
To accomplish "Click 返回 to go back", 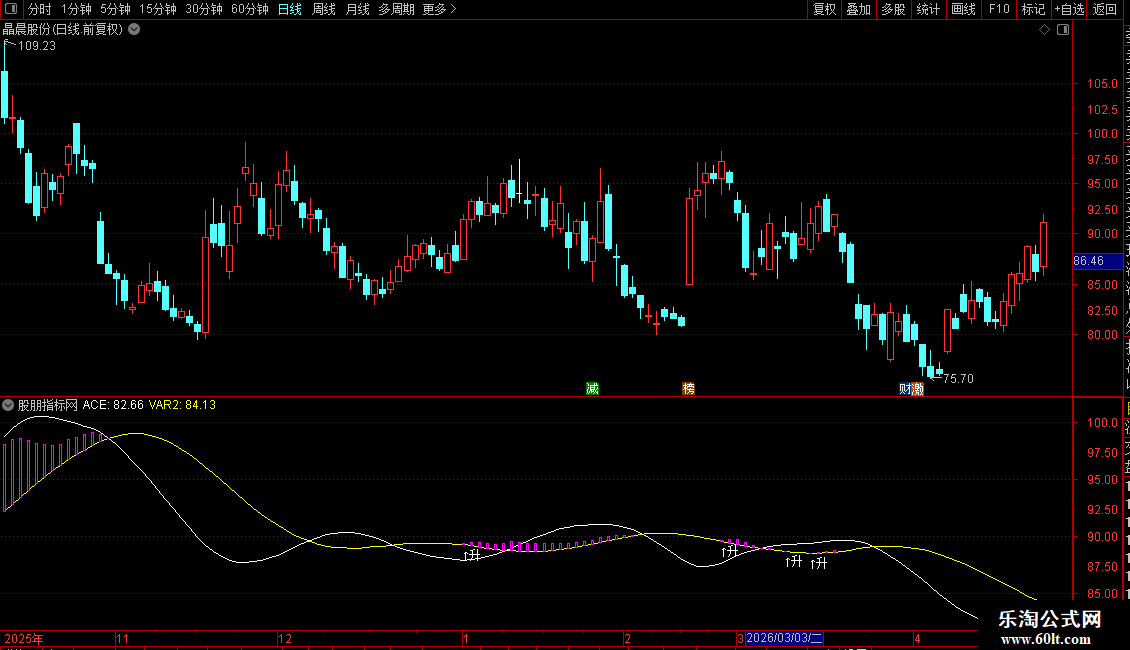I will tap(1104, 9).
